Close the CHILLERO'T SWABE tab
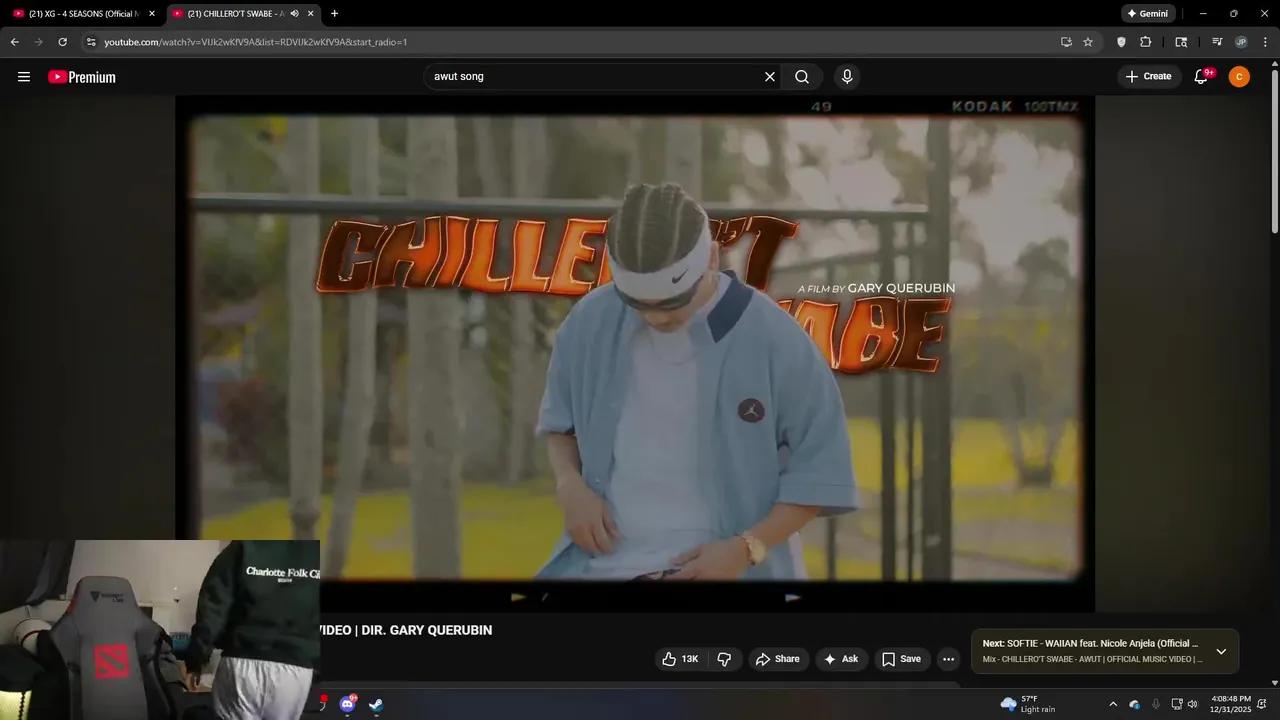The height and width of the screenshot is (720, 1280). click(x=311, y=14)
